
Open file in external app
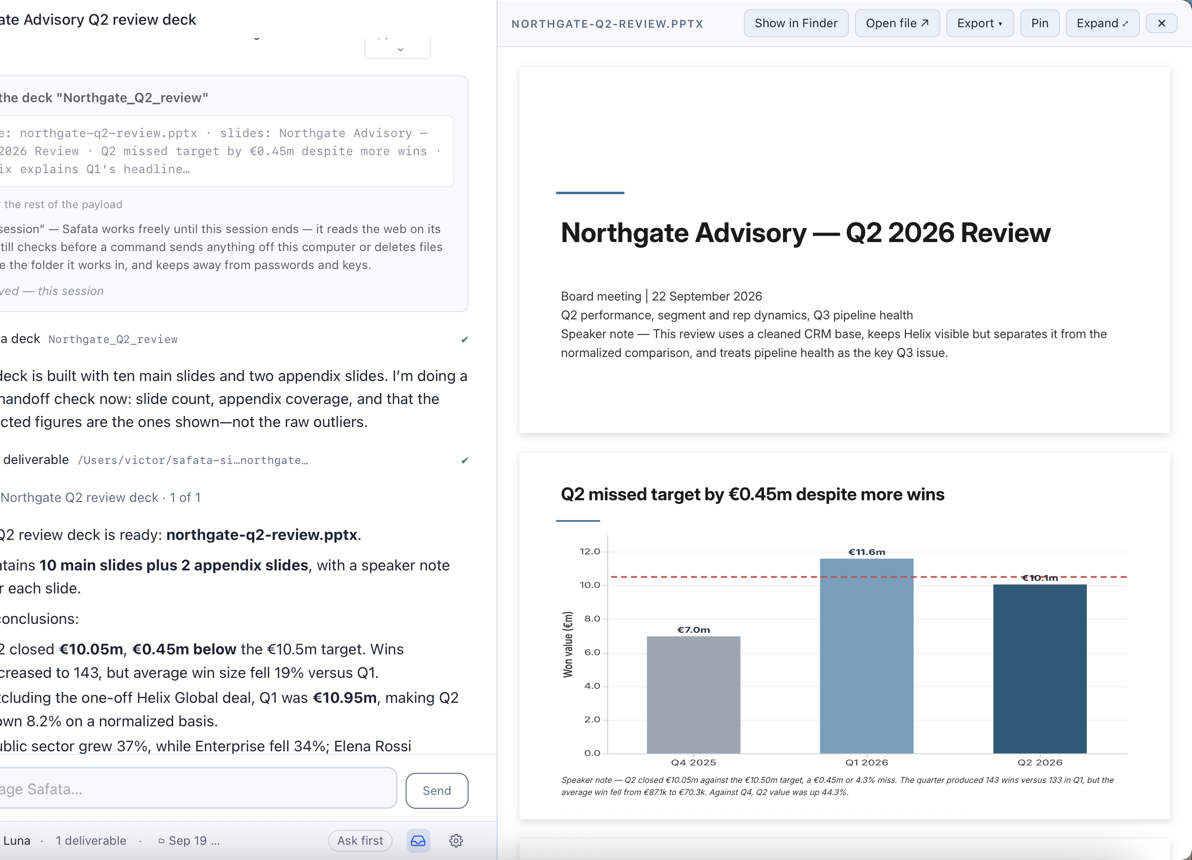[x=897, y=23]
